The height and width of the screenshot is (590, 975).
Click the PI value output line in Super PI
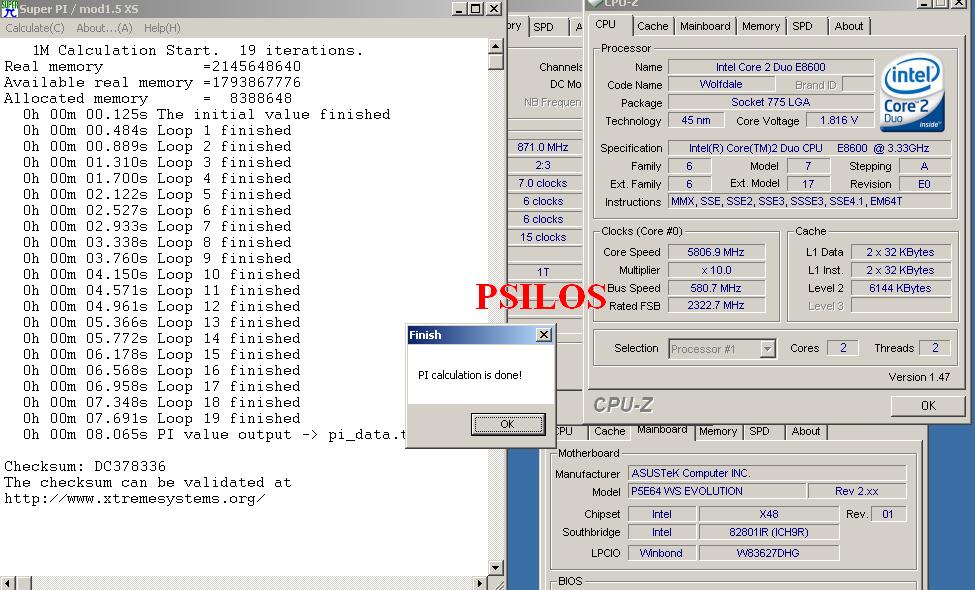tap(214, 435)
